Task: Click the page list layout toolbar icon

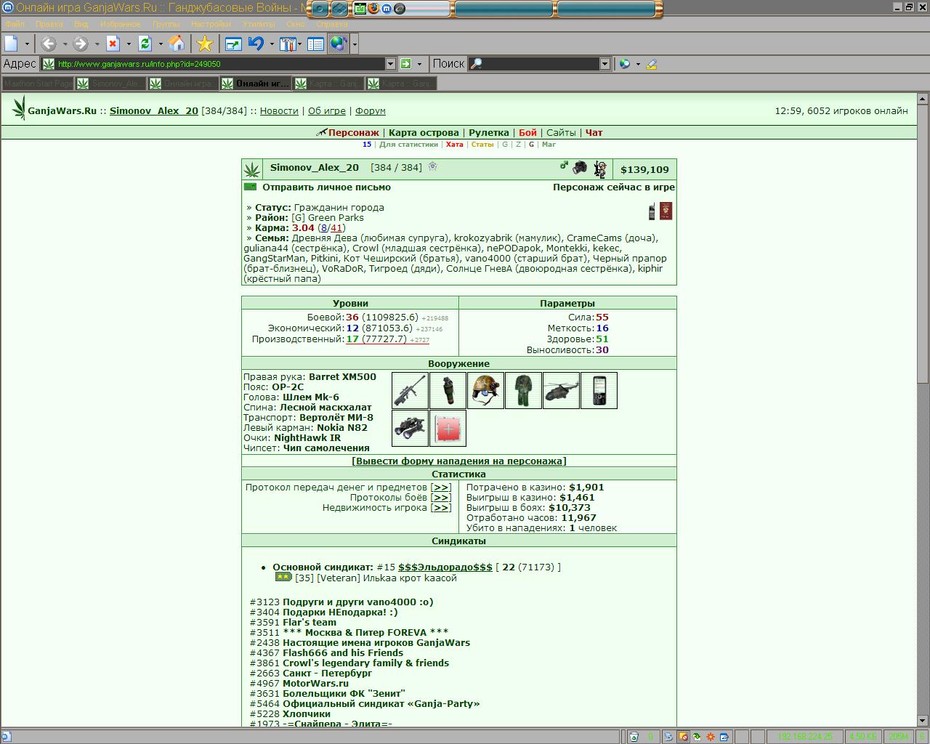Action: [315, 43]
